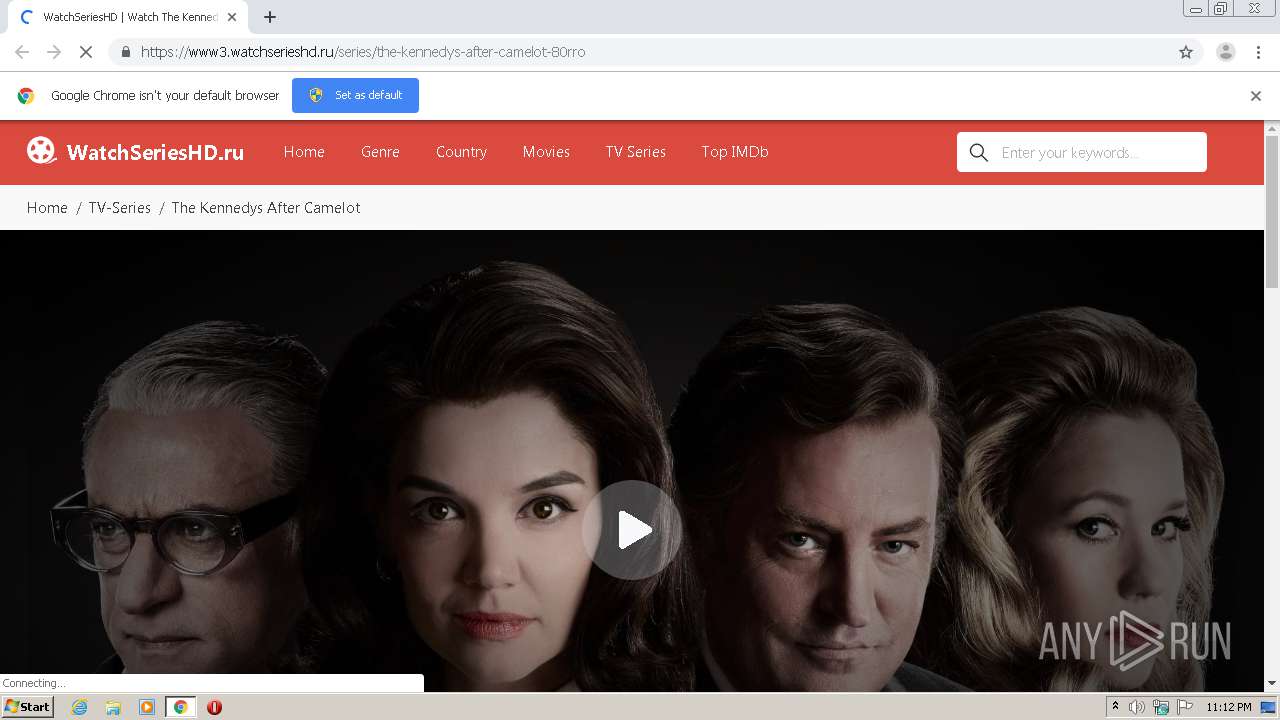Launch Internet Explorer from taskbar
1280x720 pixels.
[79, 707]
